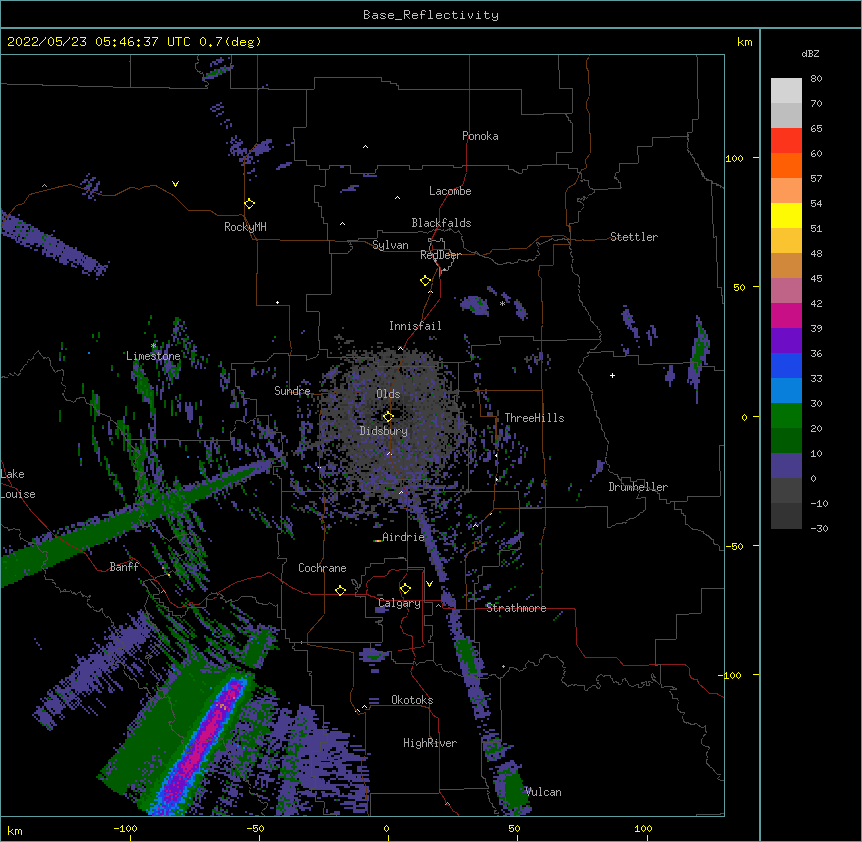The height and width of the screenshot is (842, 862).
Task: Click the -100 tick label on the bottom axis
Action: [x=126, y=828]
